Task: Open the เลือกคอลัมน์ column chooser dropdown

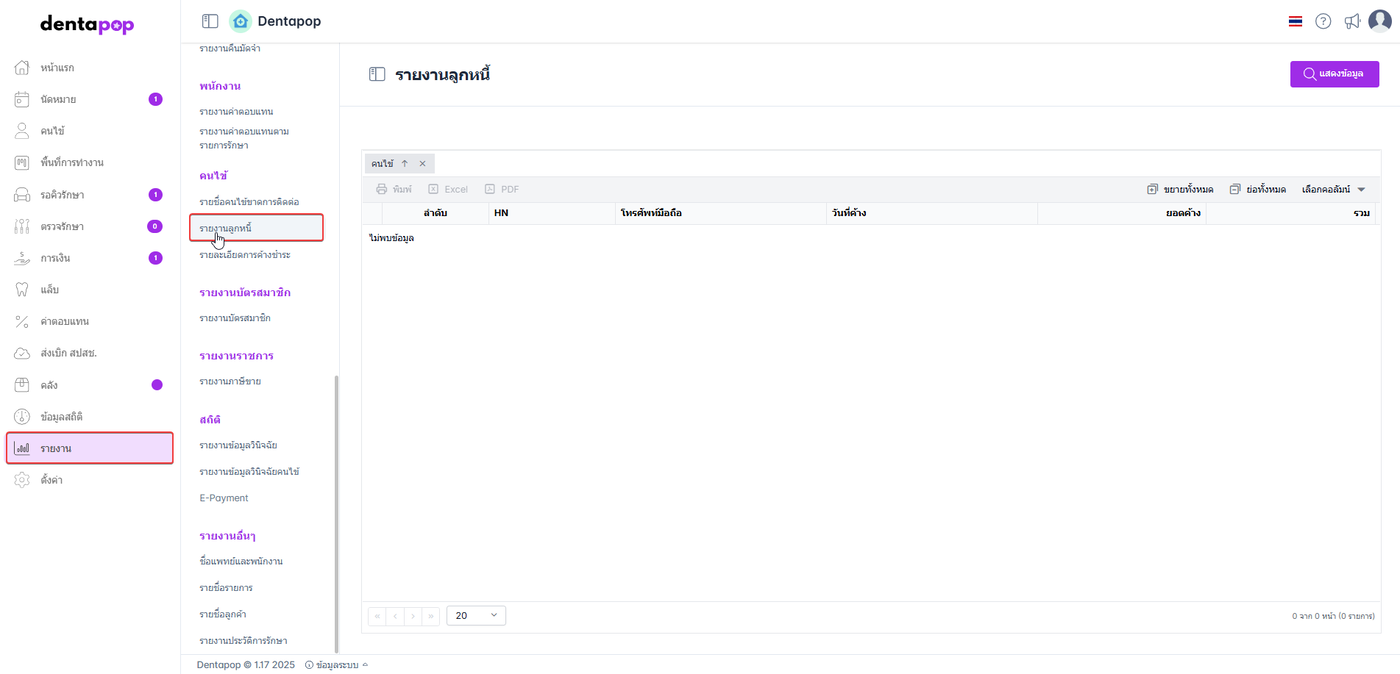Action: 1333,189
